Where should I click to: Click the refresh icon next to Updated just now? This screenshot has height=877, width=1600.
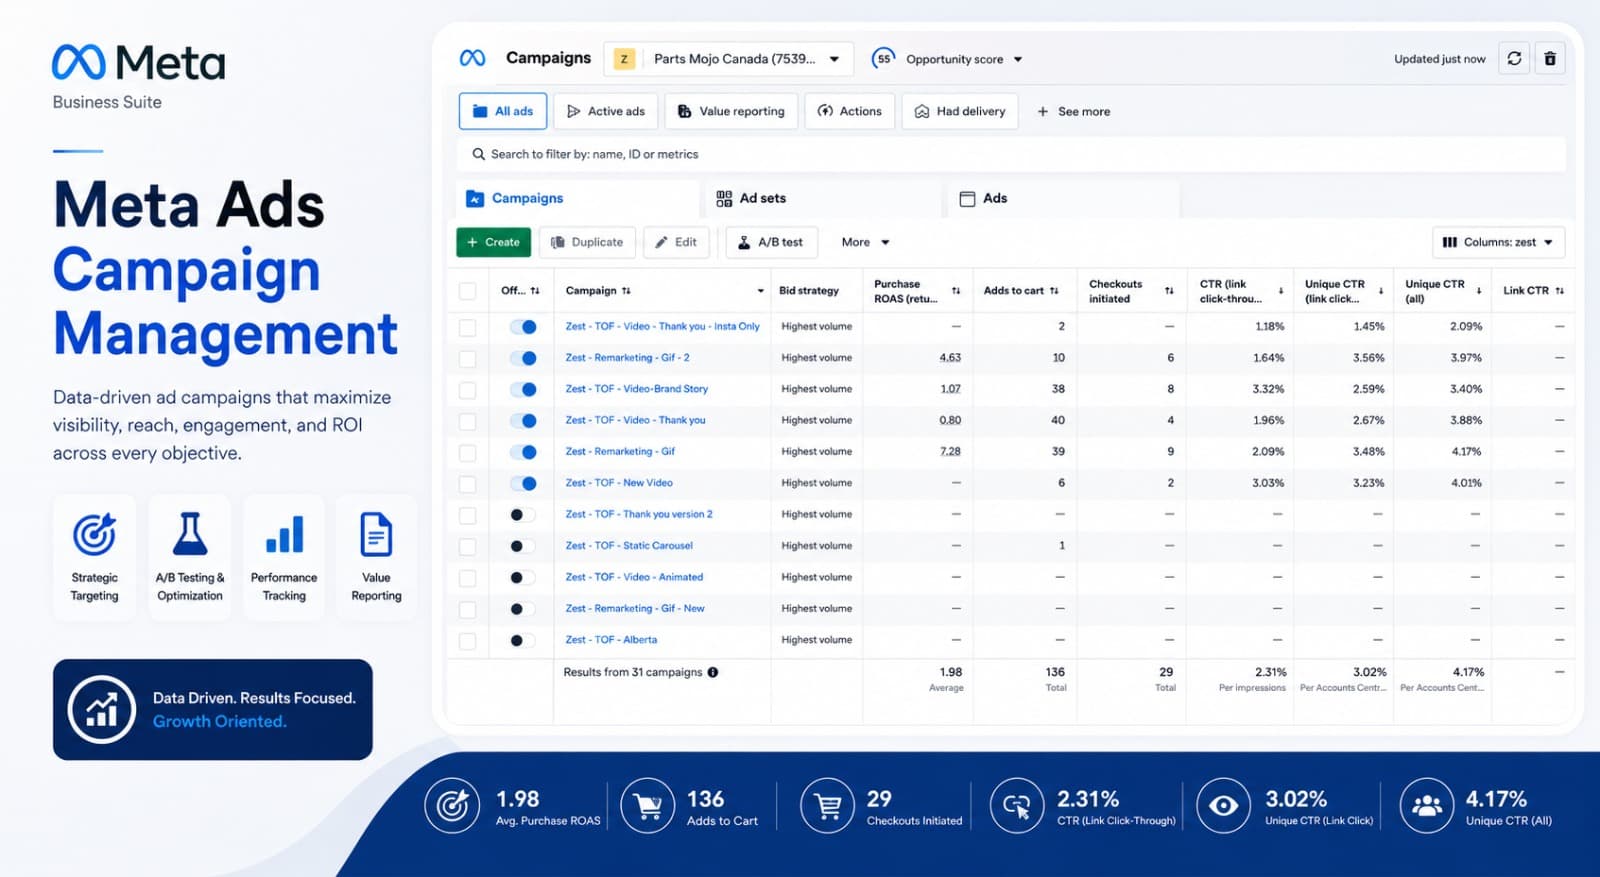tap(1514, 59)
